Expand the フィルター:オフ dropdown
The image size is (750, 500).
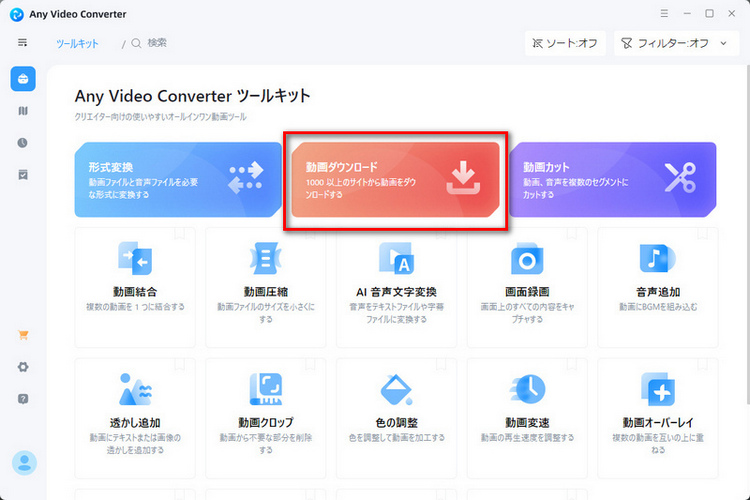pyautogui.click(x=676, y=44)
